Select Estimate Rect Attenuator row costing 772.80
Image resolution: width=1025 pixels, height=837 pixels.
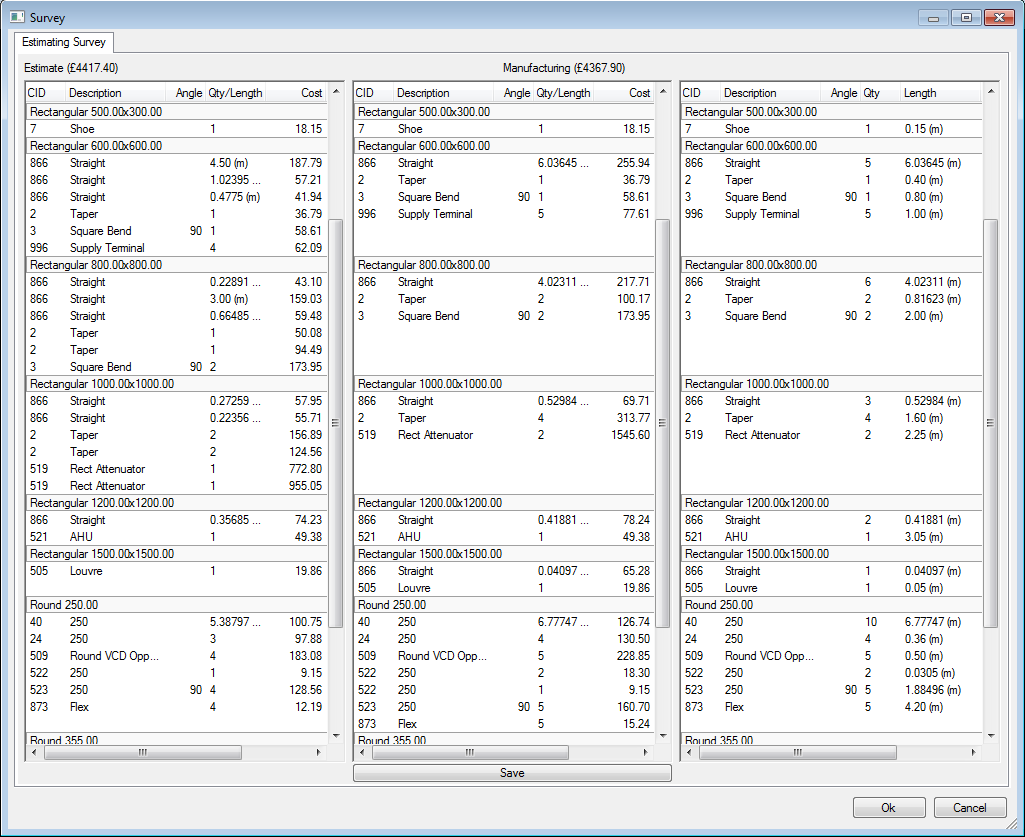[x=176, y=469]
